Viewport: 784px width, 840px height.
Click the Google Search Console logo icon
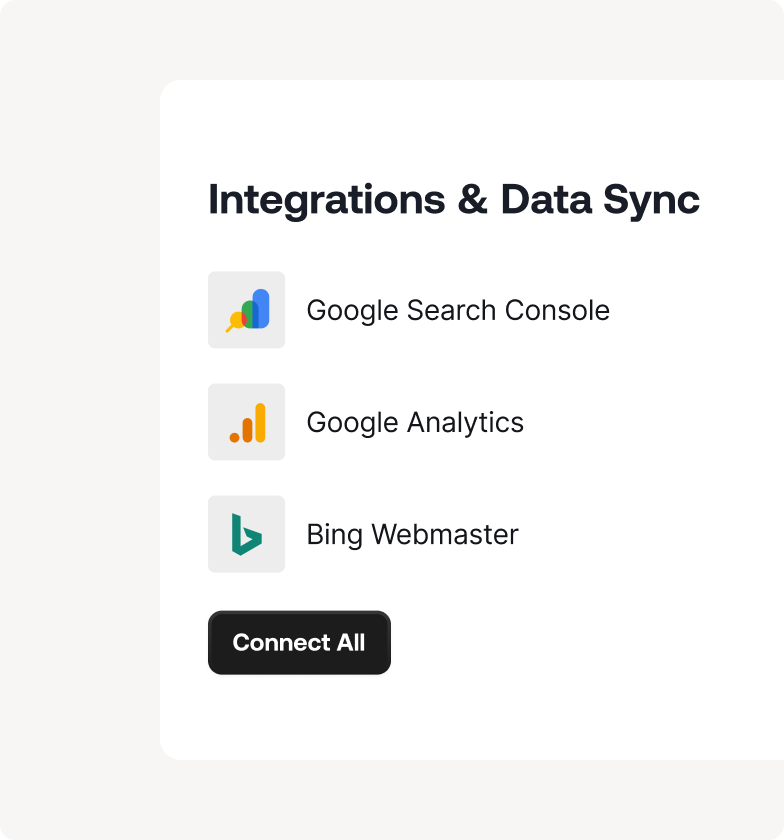tap(247, 310)
